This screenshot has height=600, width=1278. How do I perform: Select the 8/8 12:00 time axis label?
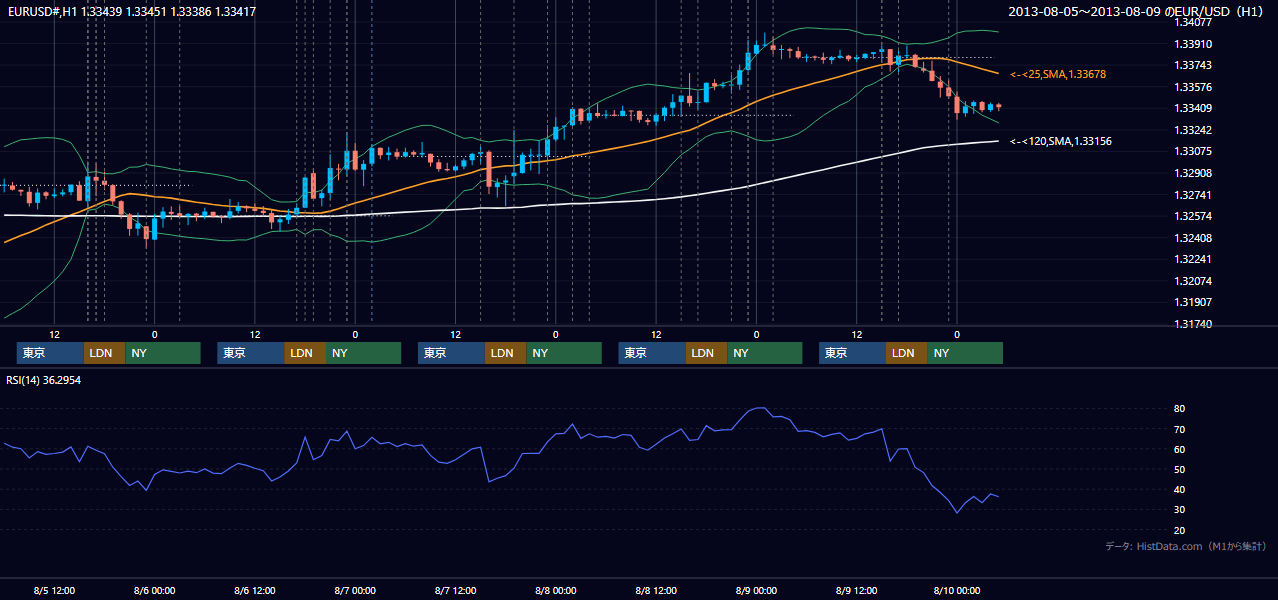(x=655, y=590)
